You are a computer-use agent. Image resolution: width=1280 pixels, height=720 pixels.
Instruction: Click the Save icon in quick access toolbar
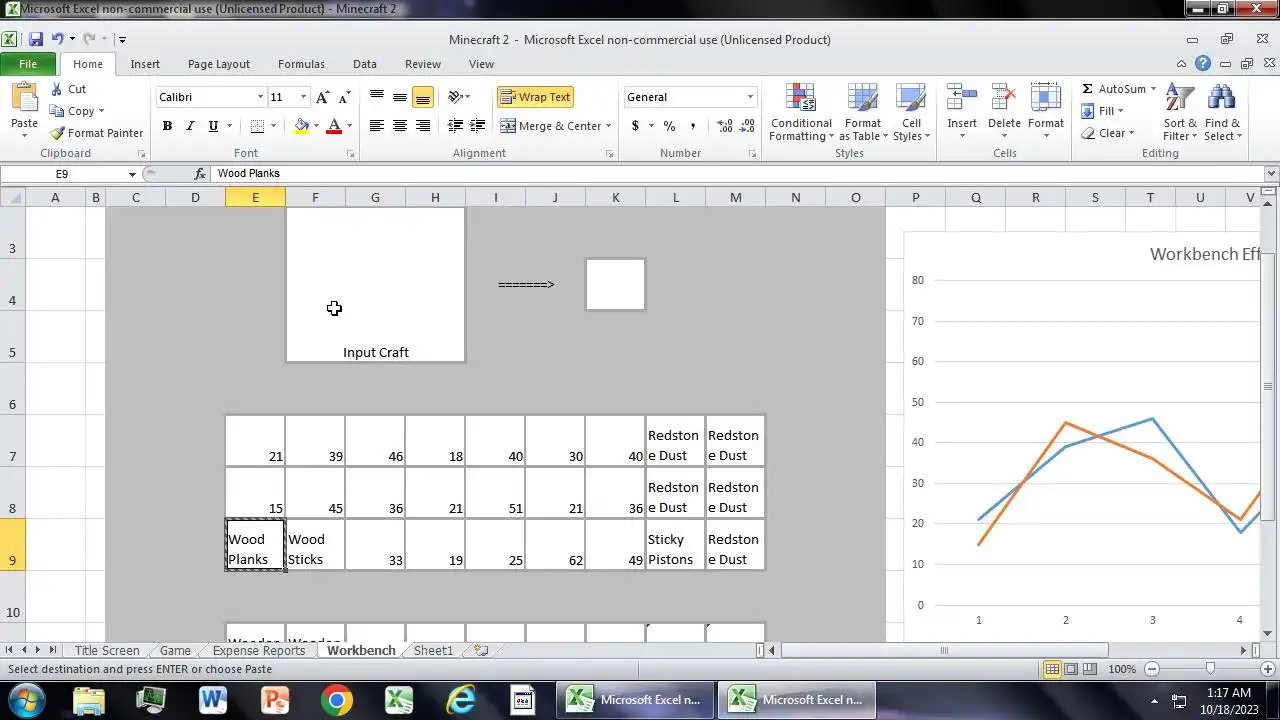coord(35,40)
